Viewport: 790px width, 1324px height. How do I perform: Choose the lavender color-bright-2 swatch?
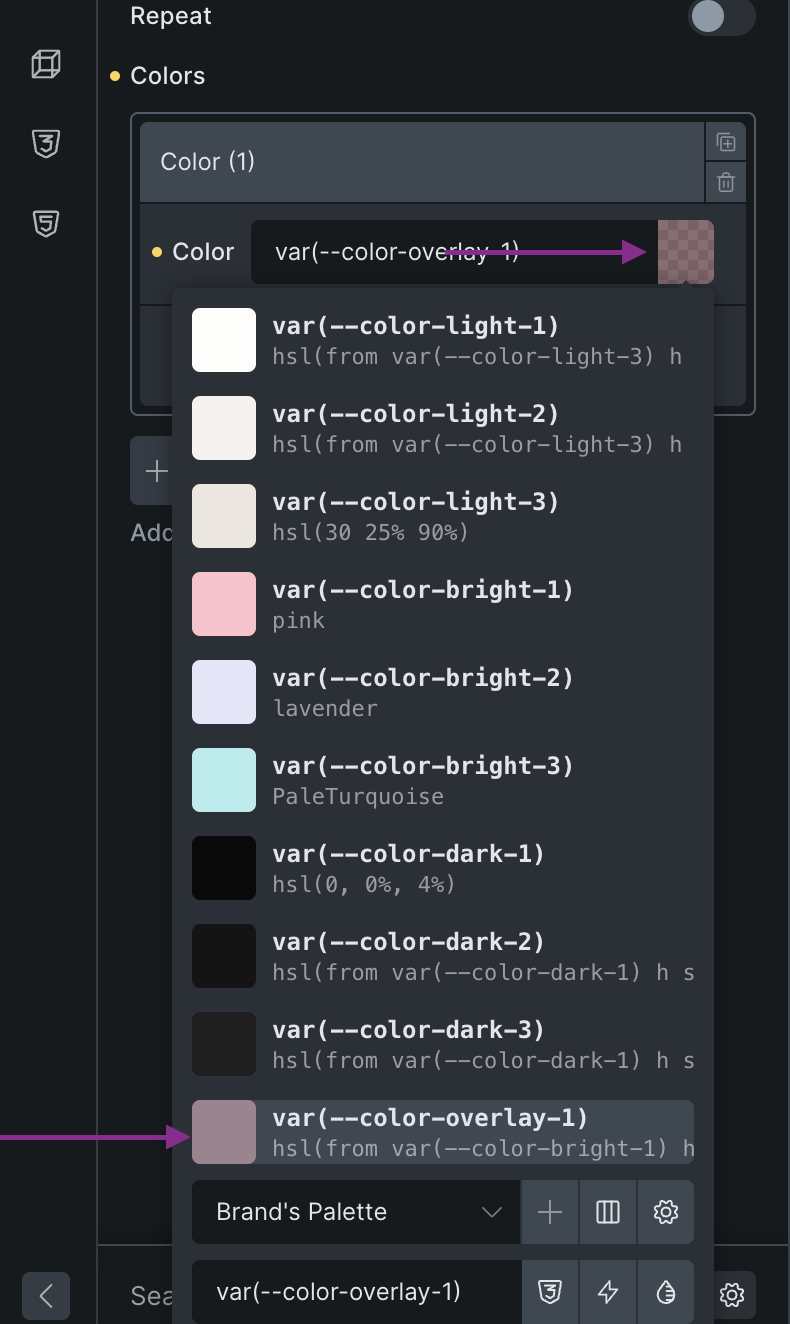tap(224, 692)
